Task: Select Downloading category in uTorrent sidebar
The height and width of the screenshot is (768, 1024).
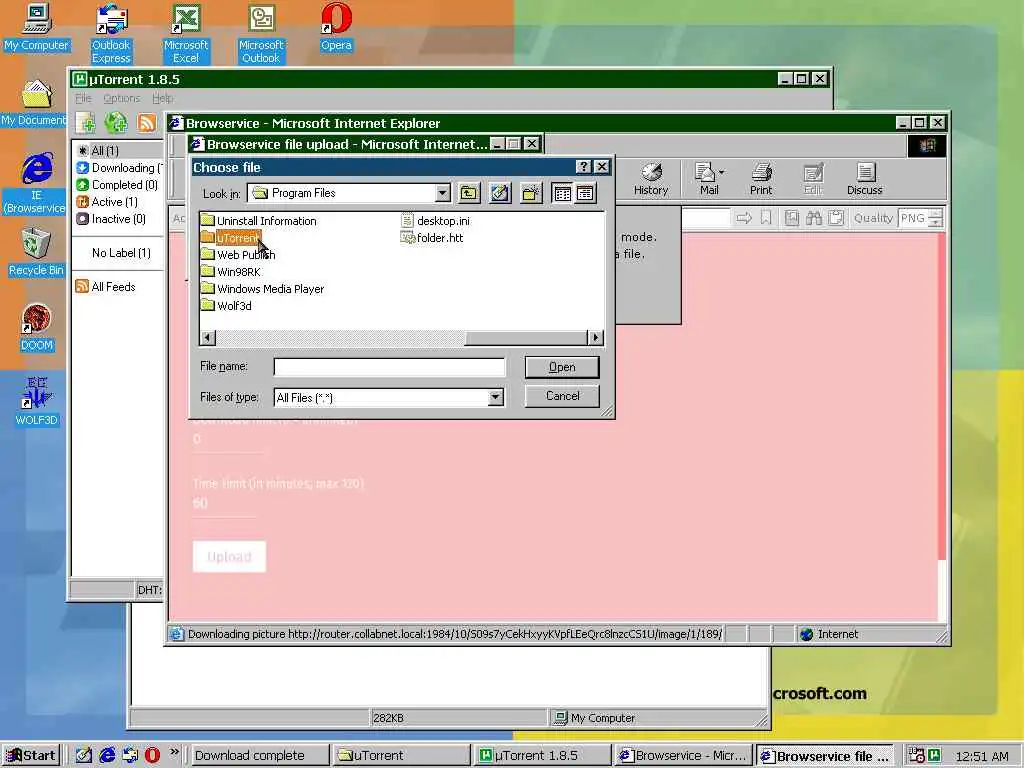Action: coord(119,168)
